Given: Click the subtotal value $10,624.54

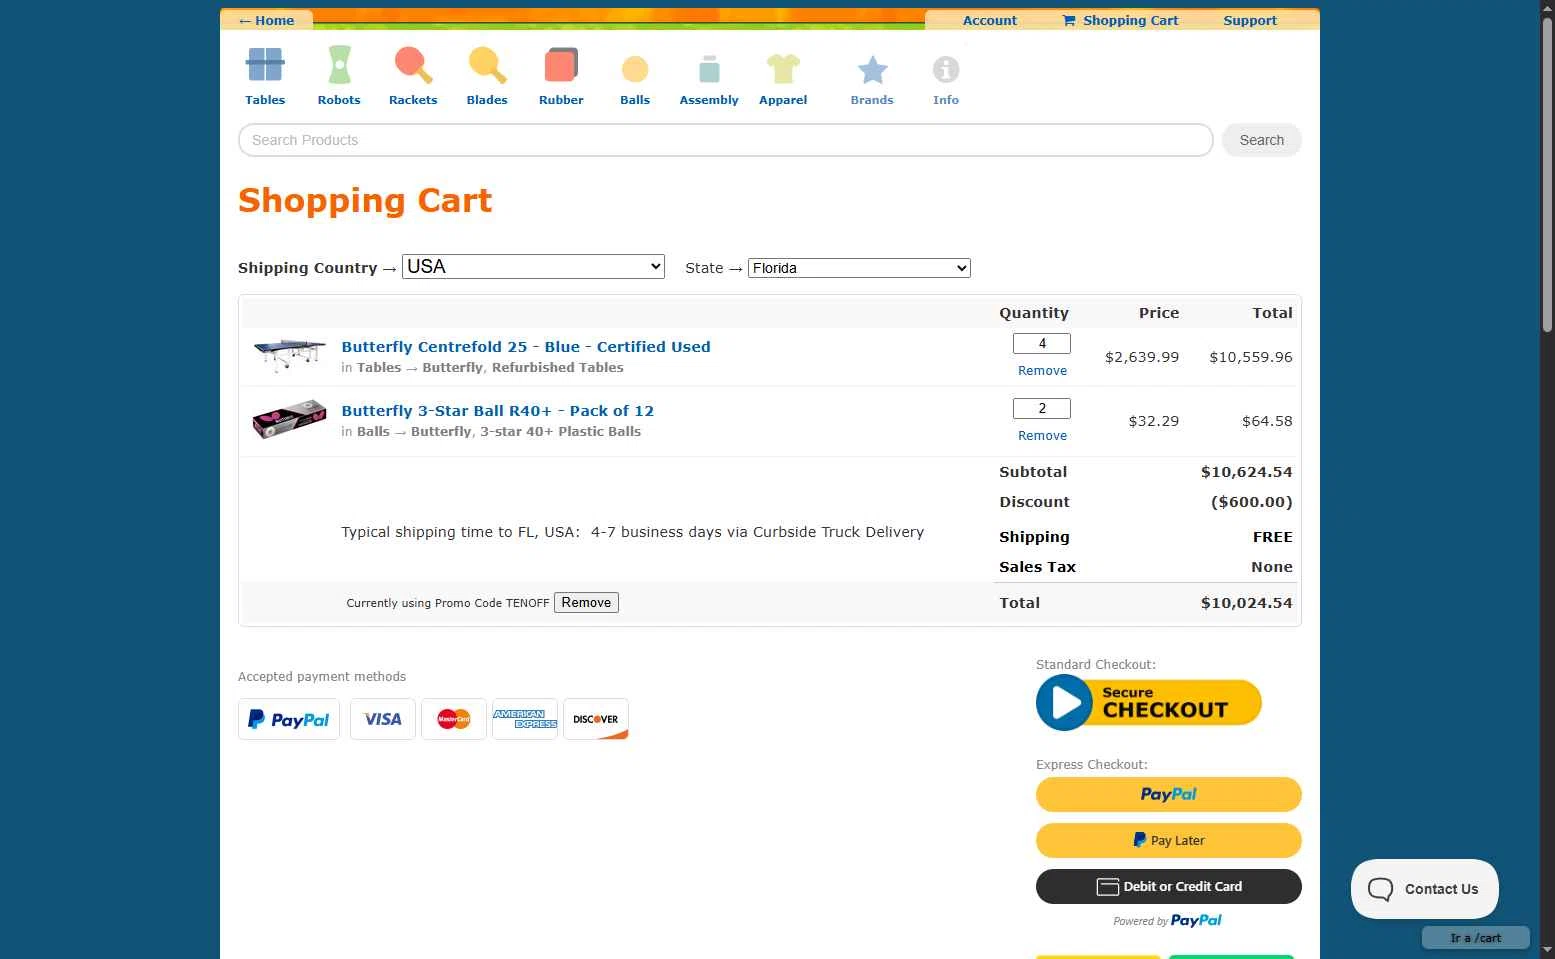Looking at the screenshot, I should point(1246,472).
